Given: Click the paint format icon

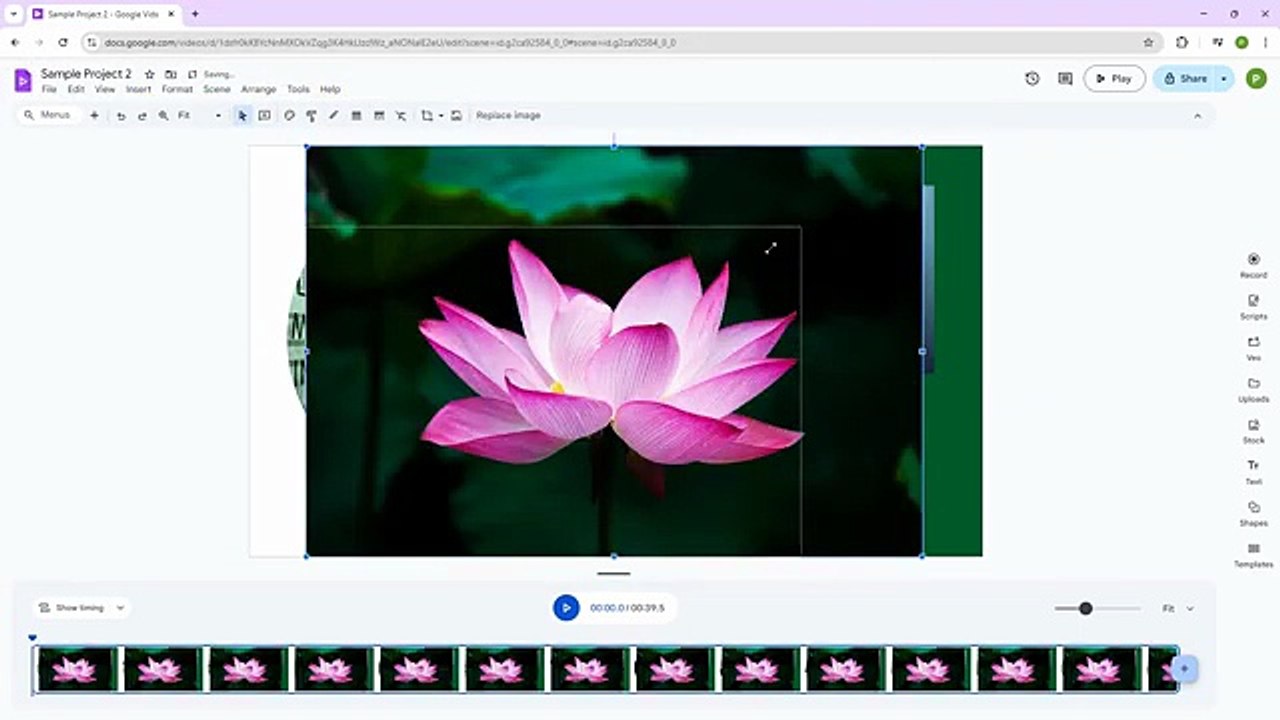Looking at the screenshot, I should point(311,116).
